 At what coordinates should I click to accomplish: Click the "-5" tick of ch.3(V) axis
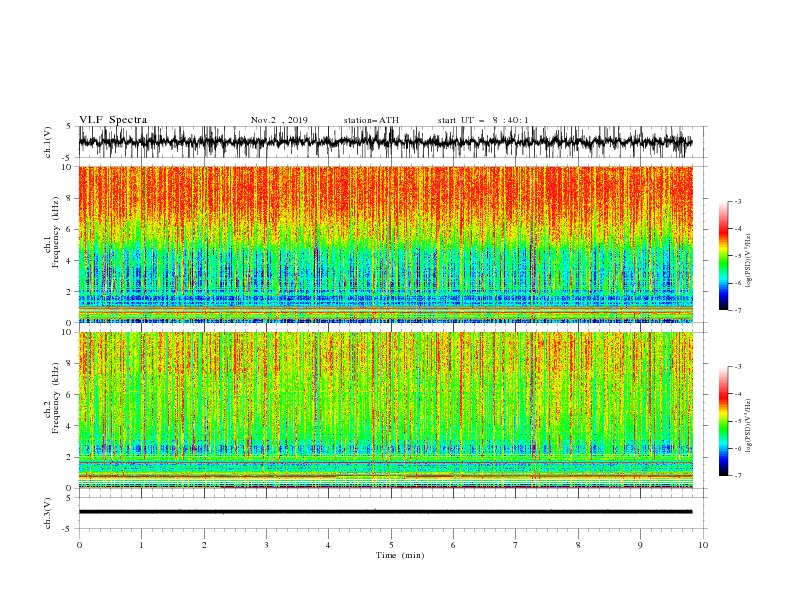pyautogui.click(x=68, y=529)
